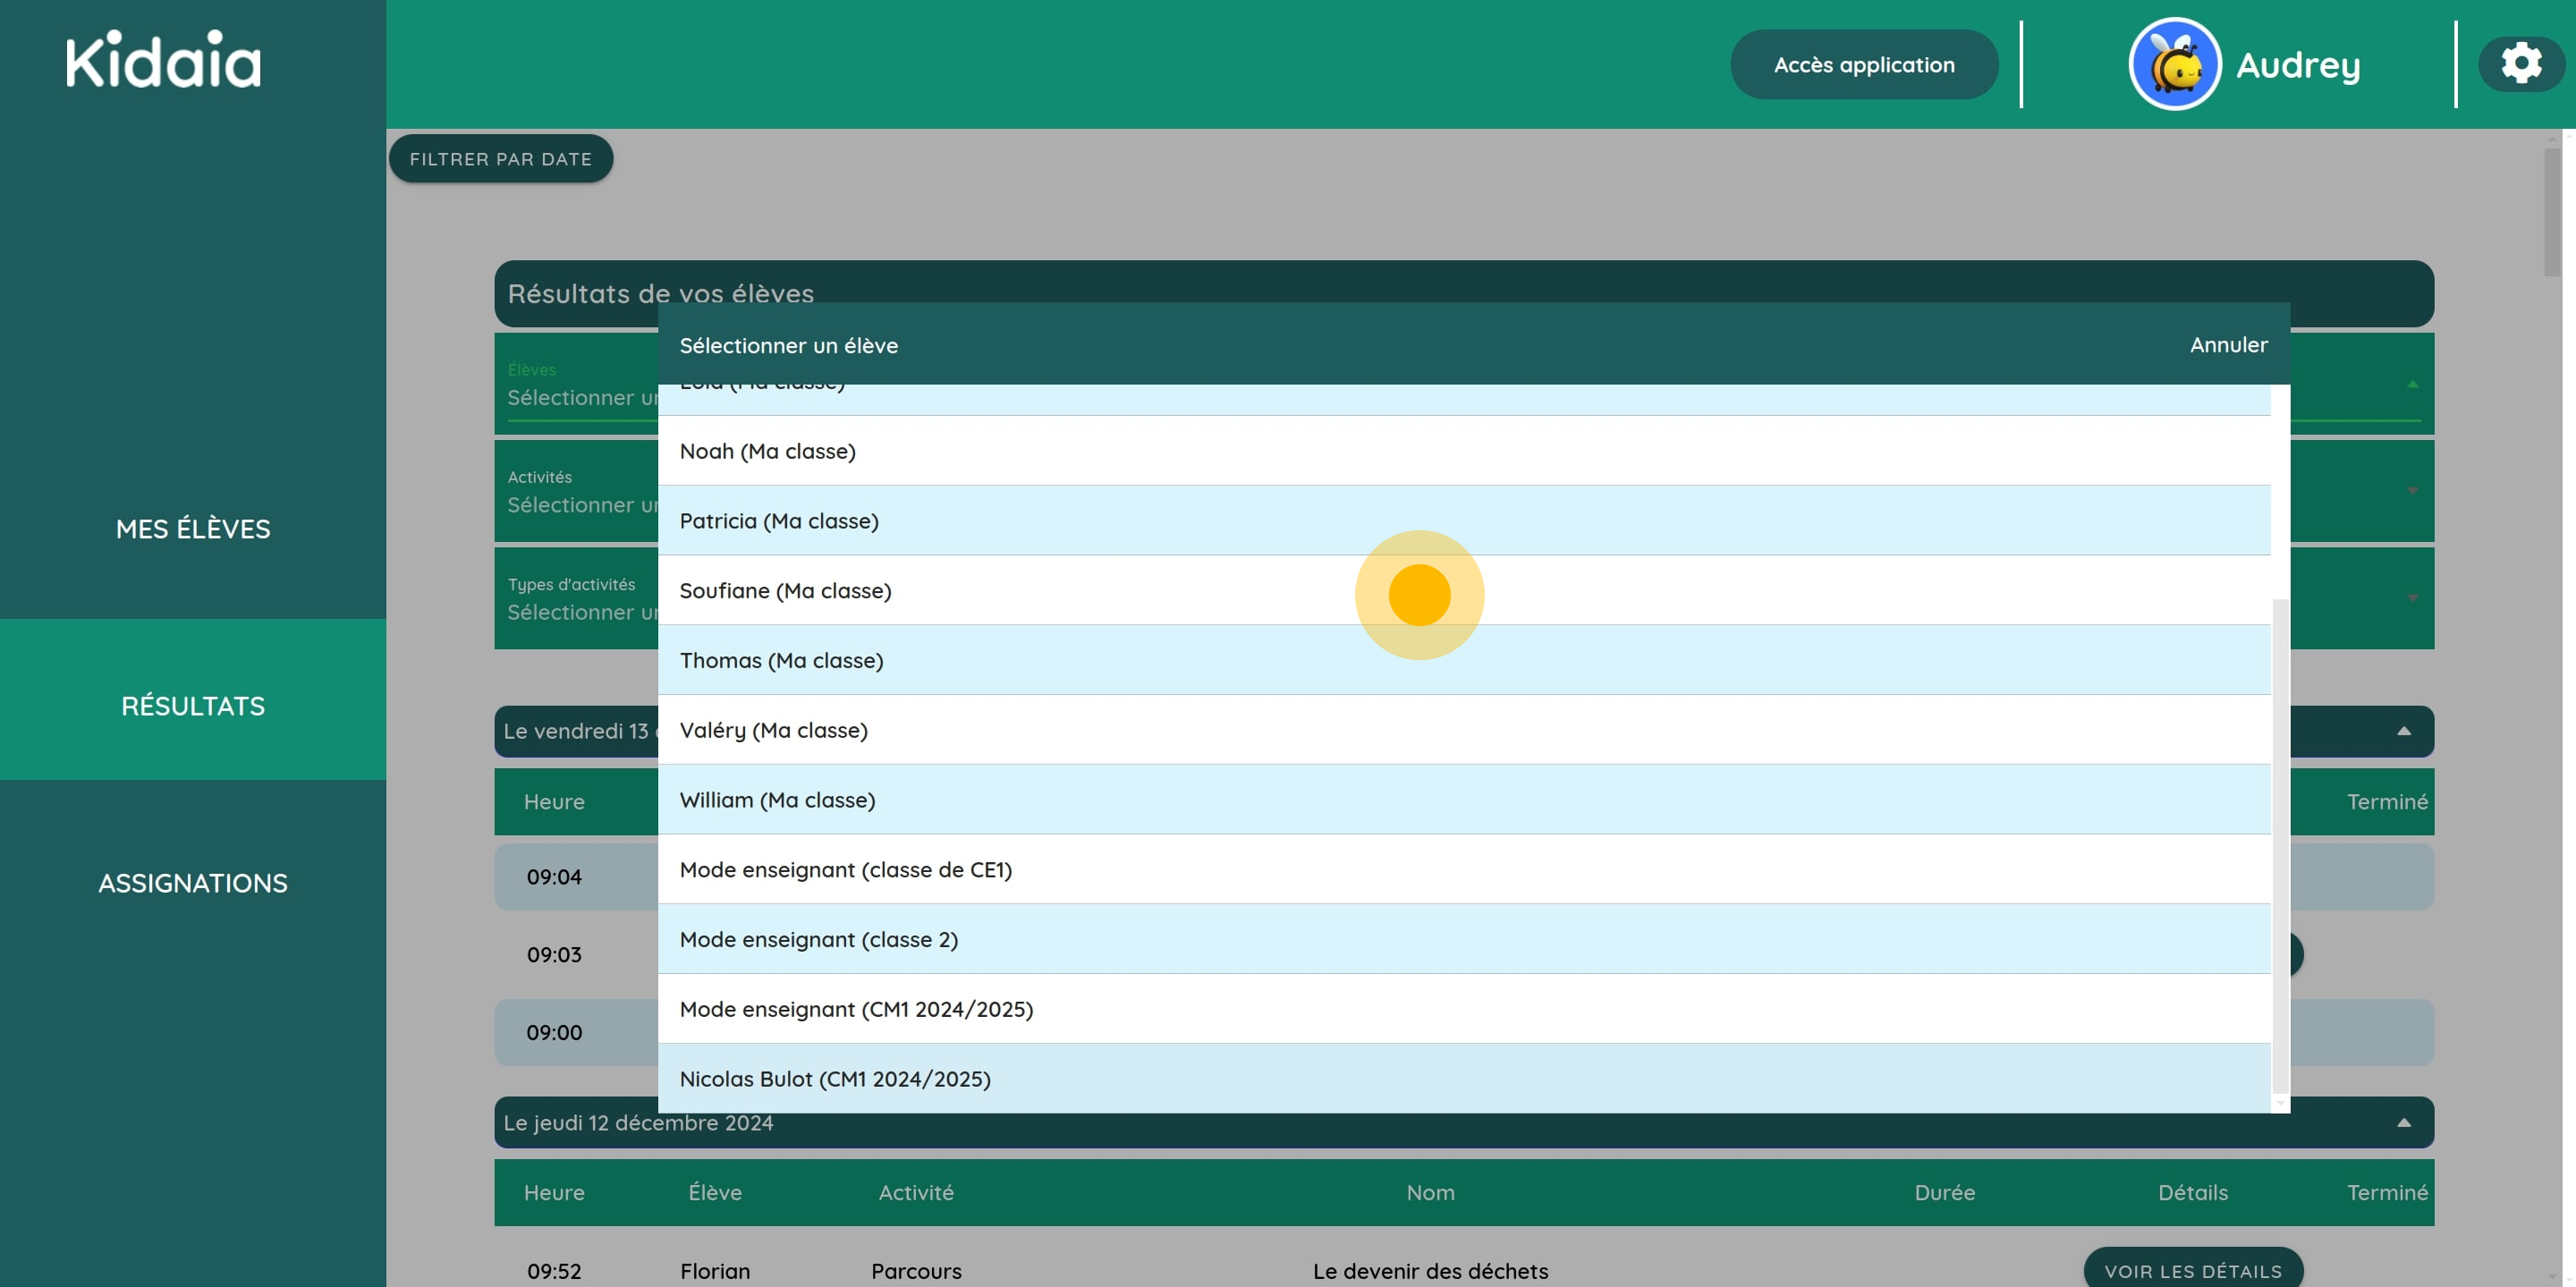Viewport: 2576px width, 1287px height.
Task: Collapse the vendredi 13 date section
Action: coord(2403,731)
